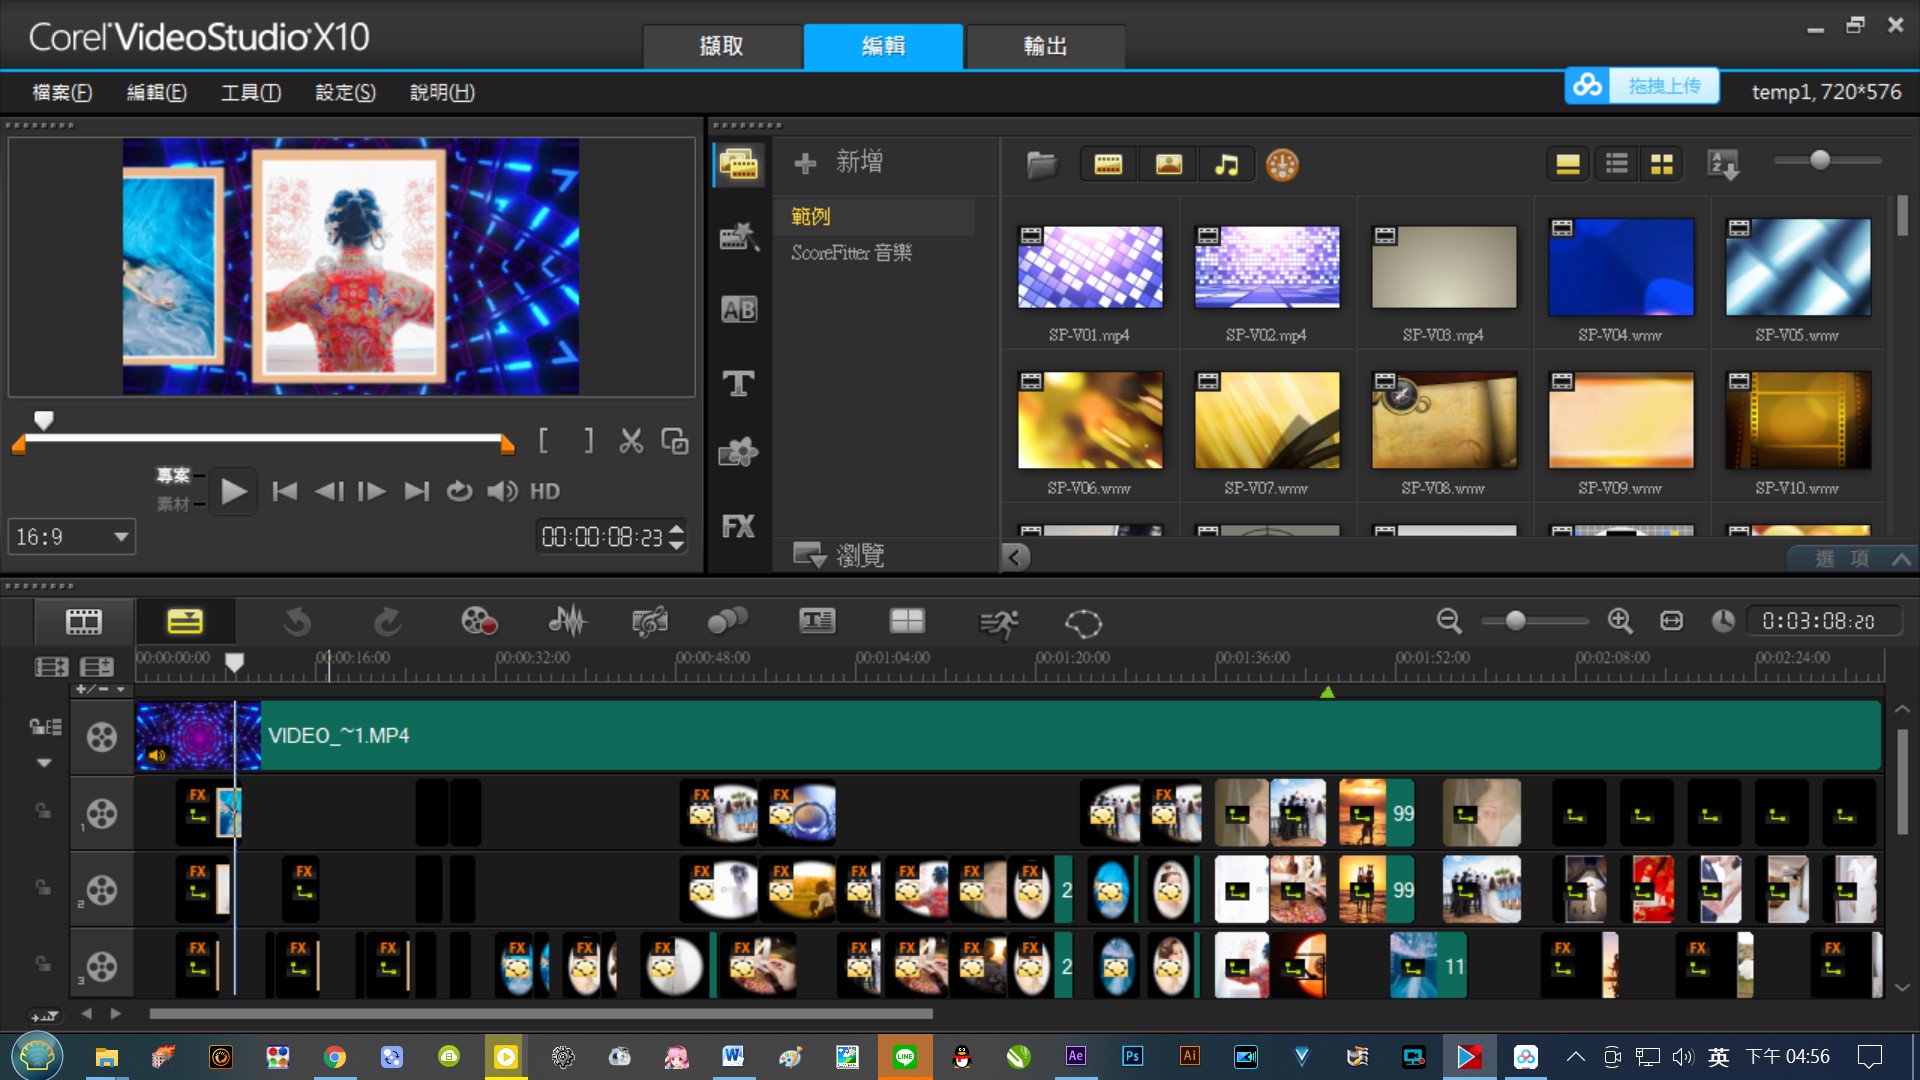Toggle showing audio files in library
This screenshot has width=1920, height=1080.
click(1226, 165)
